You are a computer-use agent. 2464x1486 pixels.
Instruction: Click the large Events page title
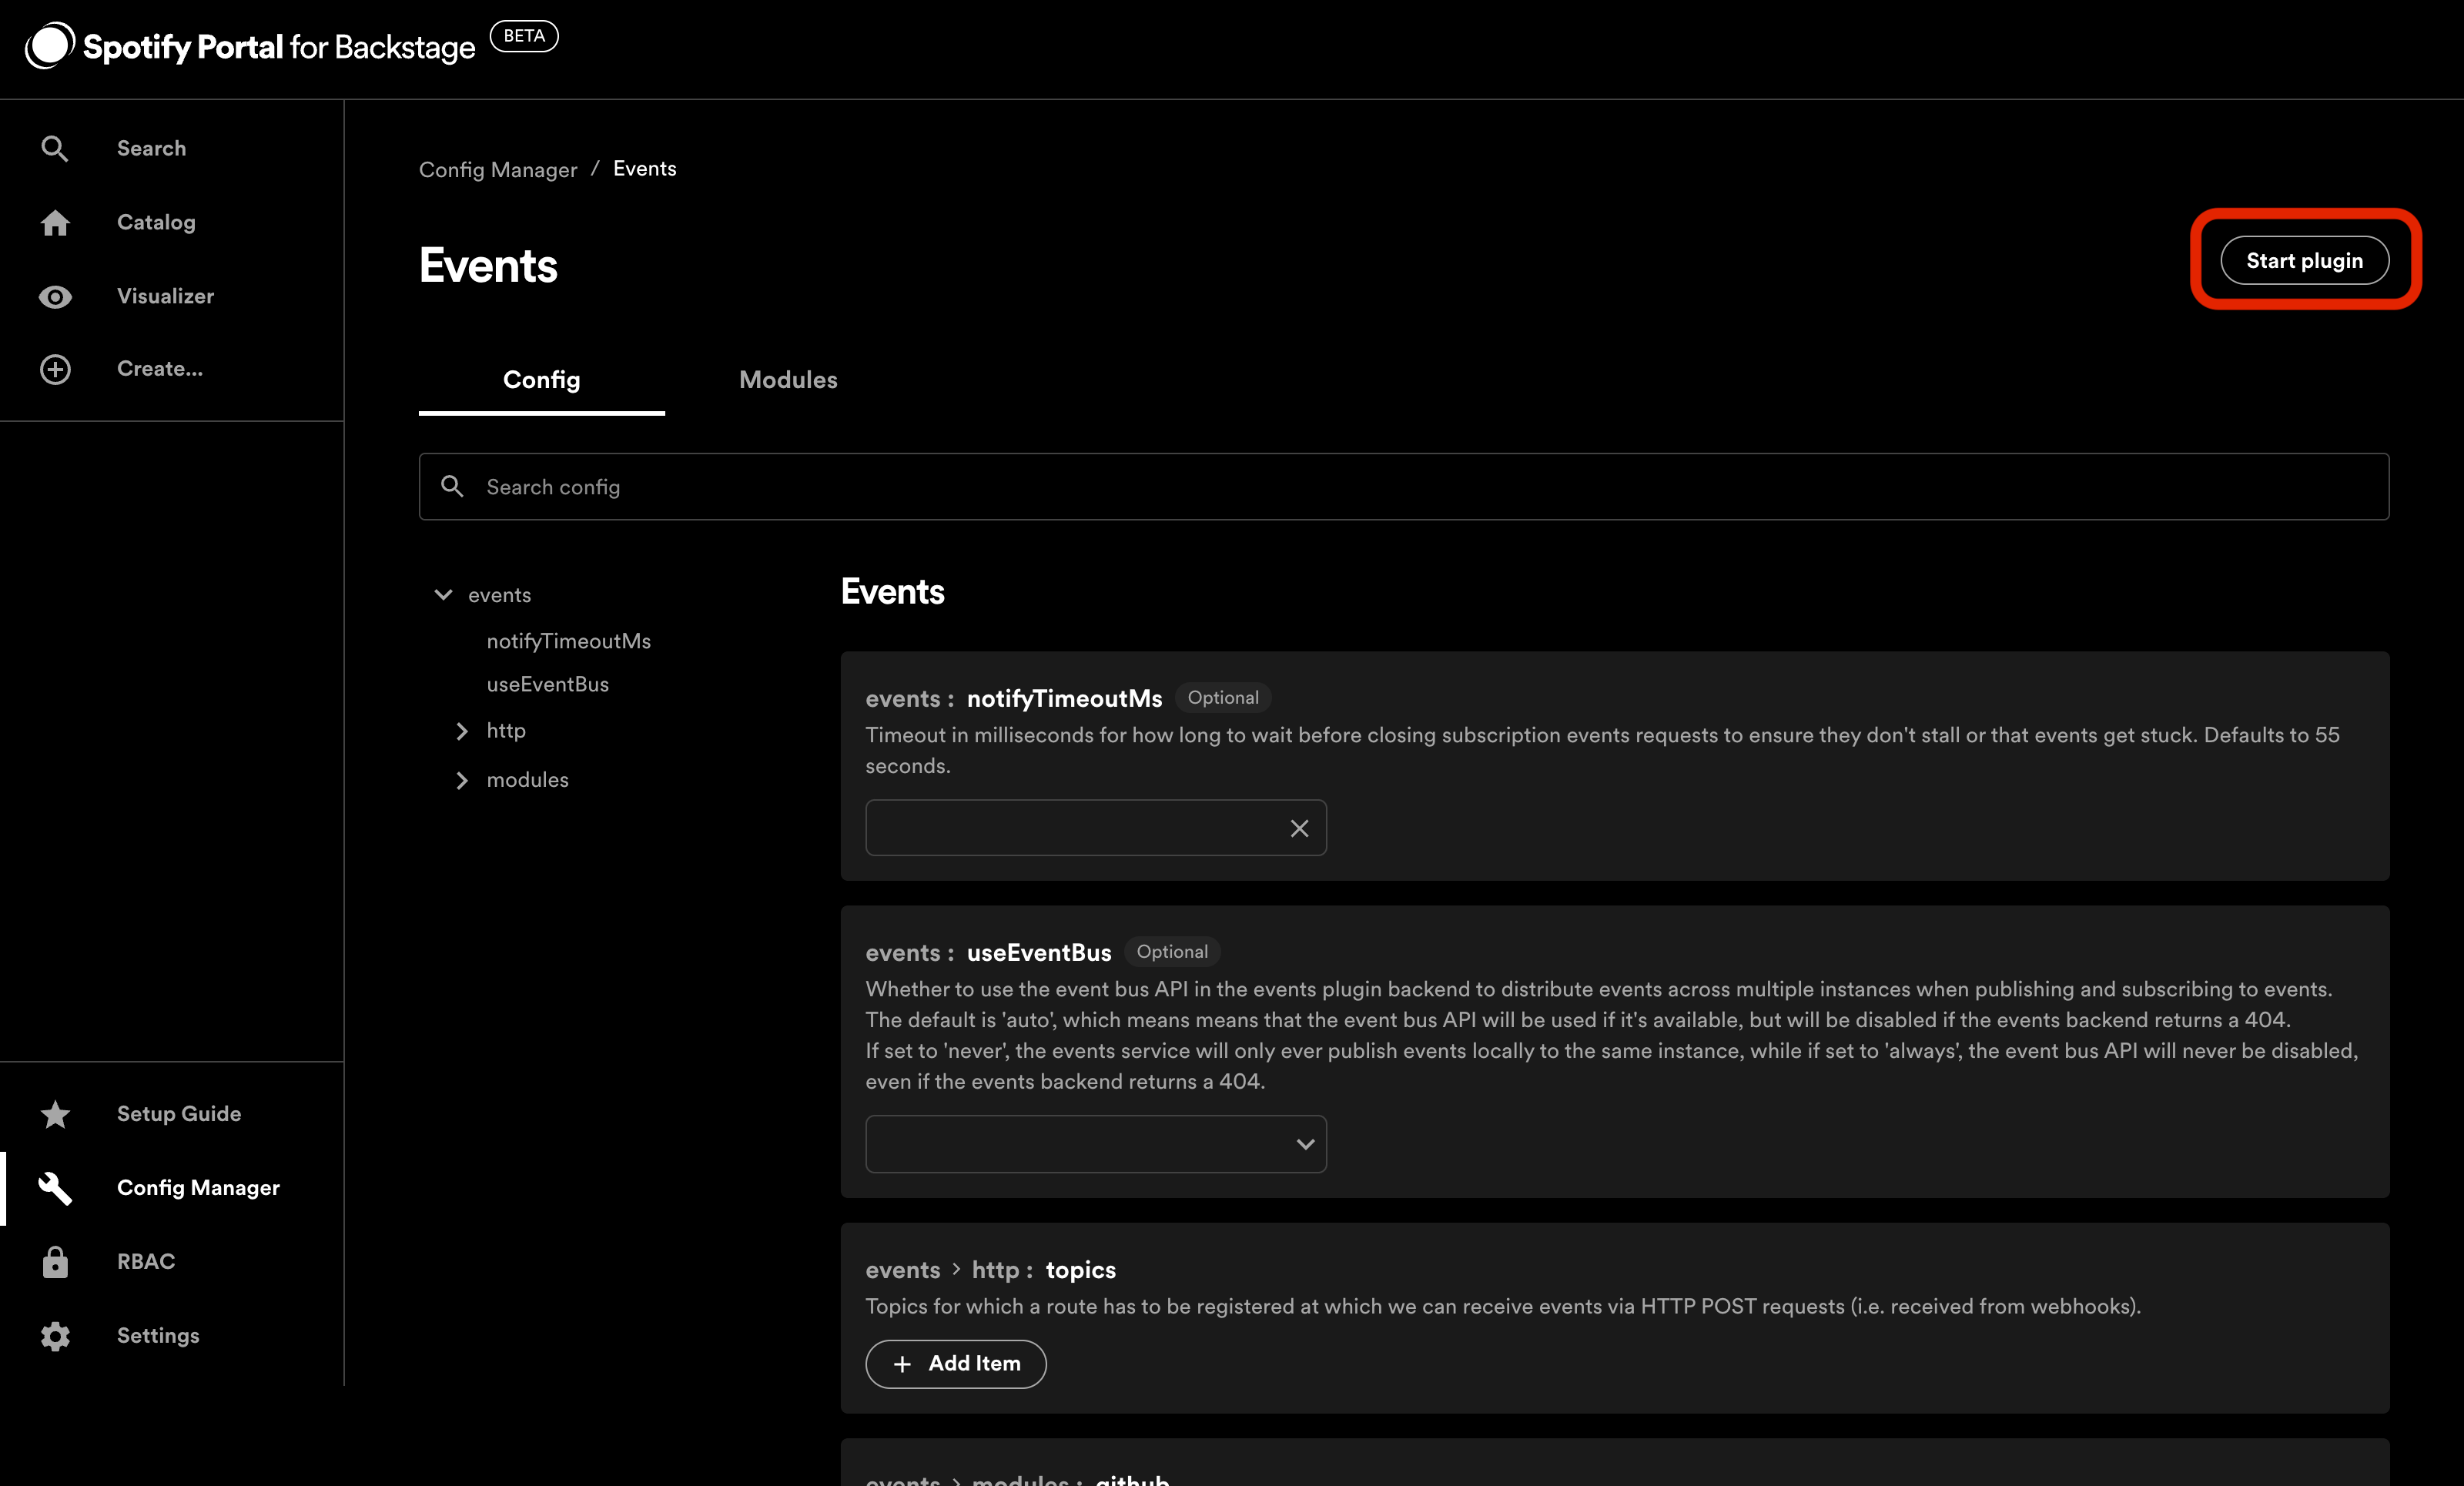pyautogui.click(x=488, y=266)
